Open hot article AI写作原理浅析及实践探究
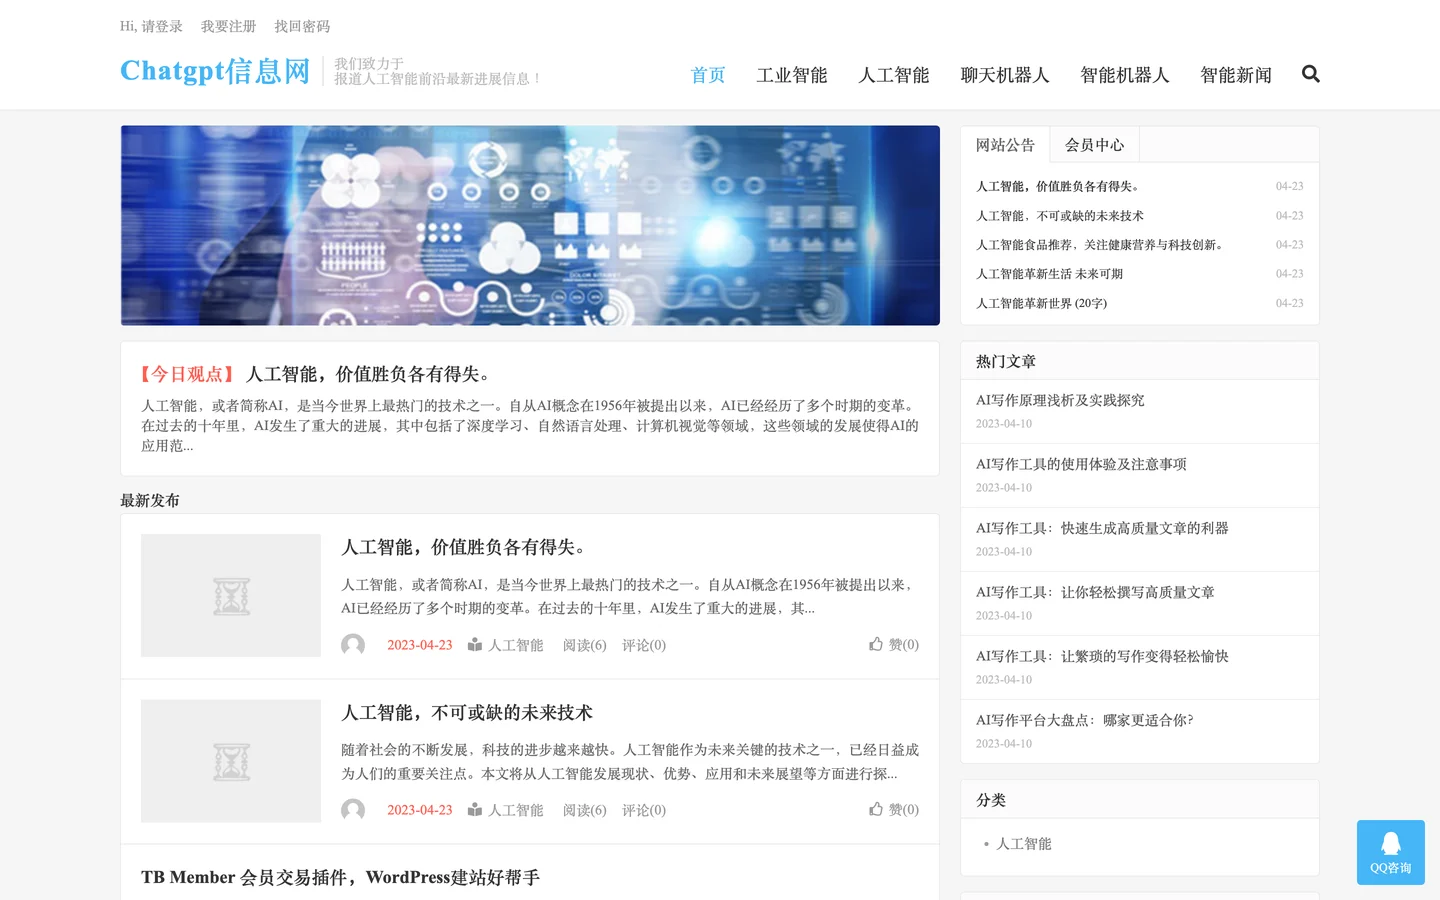This screenshot has width=1440, height=900. click(x=1060, y=400)
